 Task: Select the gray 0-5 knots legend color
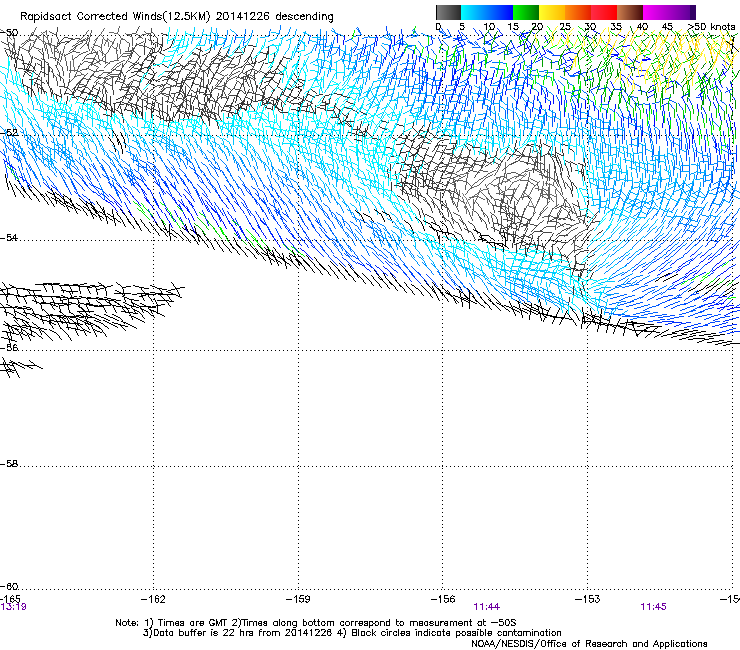click(449, 12)
